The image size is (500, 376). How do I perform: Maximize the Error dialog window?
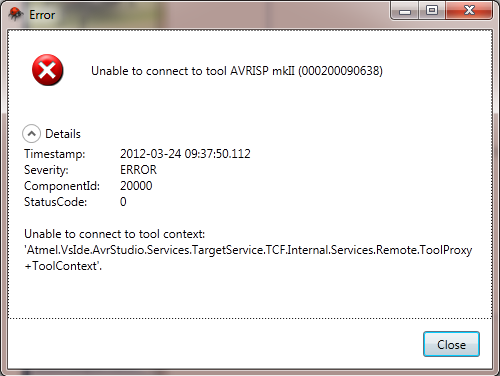click(432, 11)
